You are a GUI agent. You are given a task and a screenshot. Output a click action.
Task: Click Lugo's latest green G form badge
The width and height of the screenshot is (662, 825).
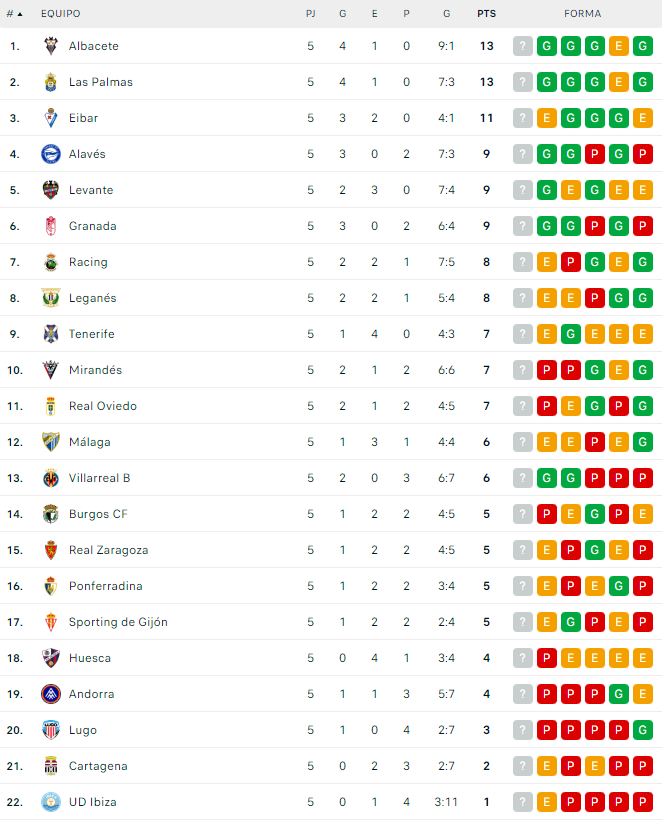pyautogui.click(x=643, y=730)
